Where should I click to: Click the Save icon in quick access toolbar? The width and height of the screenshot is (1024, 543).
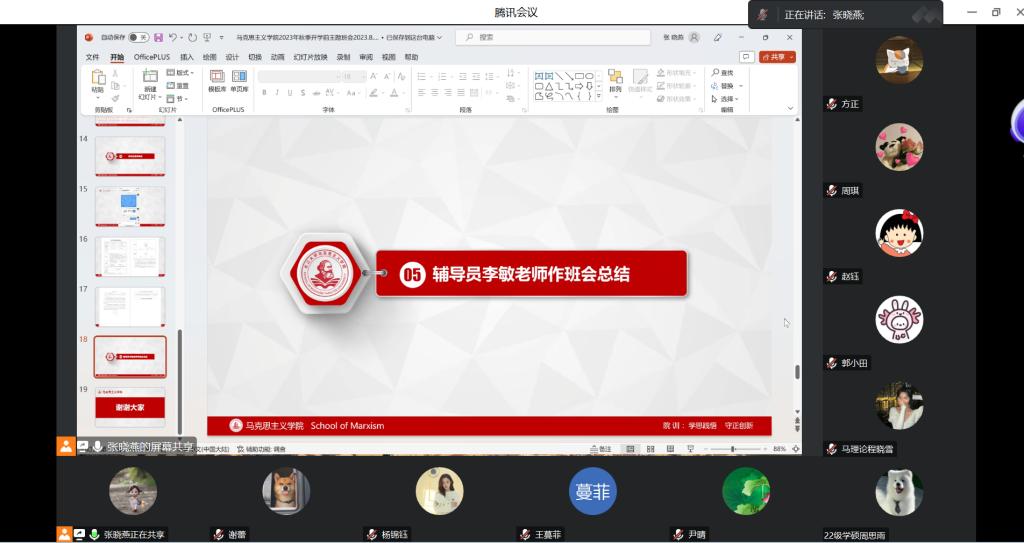coord(158,37)
